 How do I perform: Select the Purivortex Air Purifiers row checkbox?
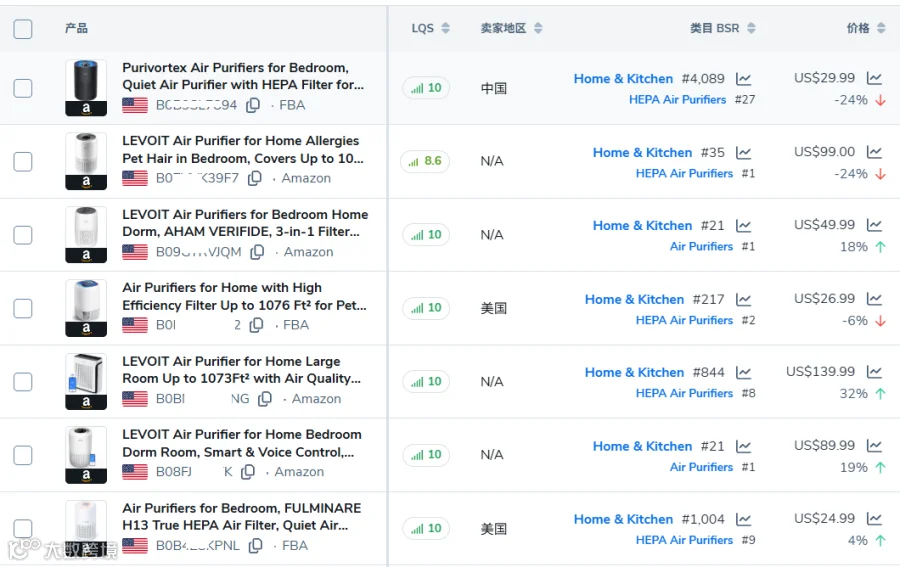[23, 88]
